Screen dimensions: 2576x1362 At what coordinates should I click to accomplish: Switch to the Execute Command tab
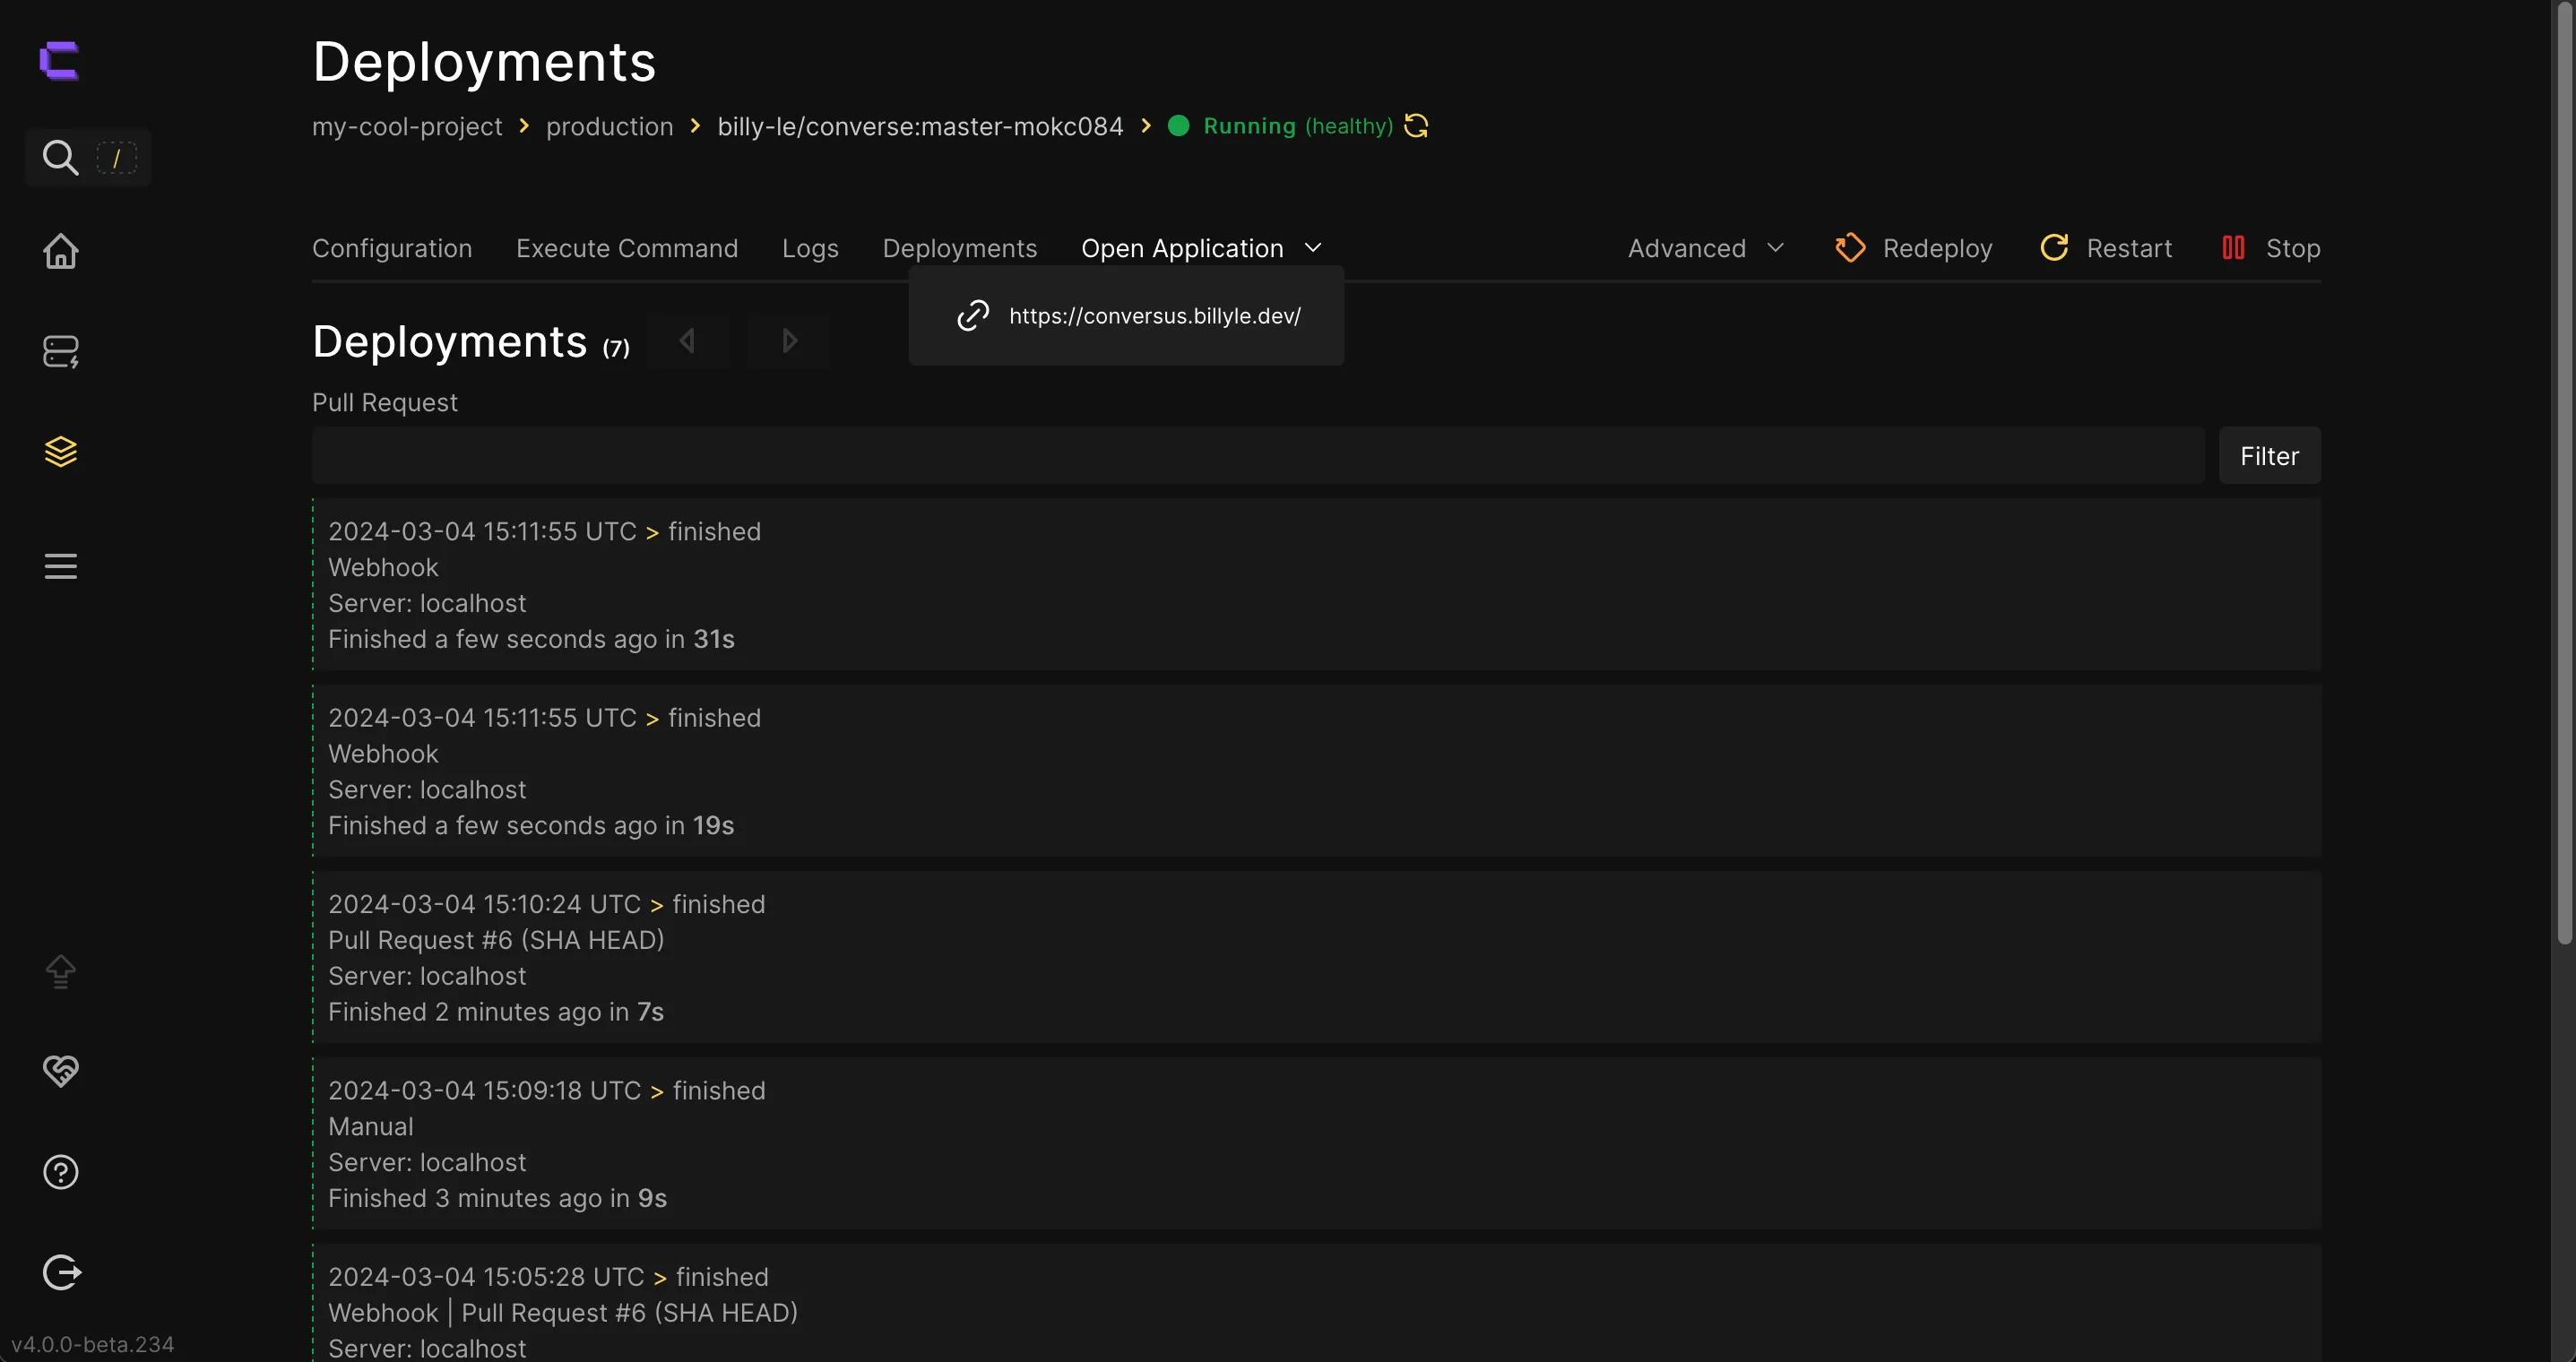click(x=627, y=248)
